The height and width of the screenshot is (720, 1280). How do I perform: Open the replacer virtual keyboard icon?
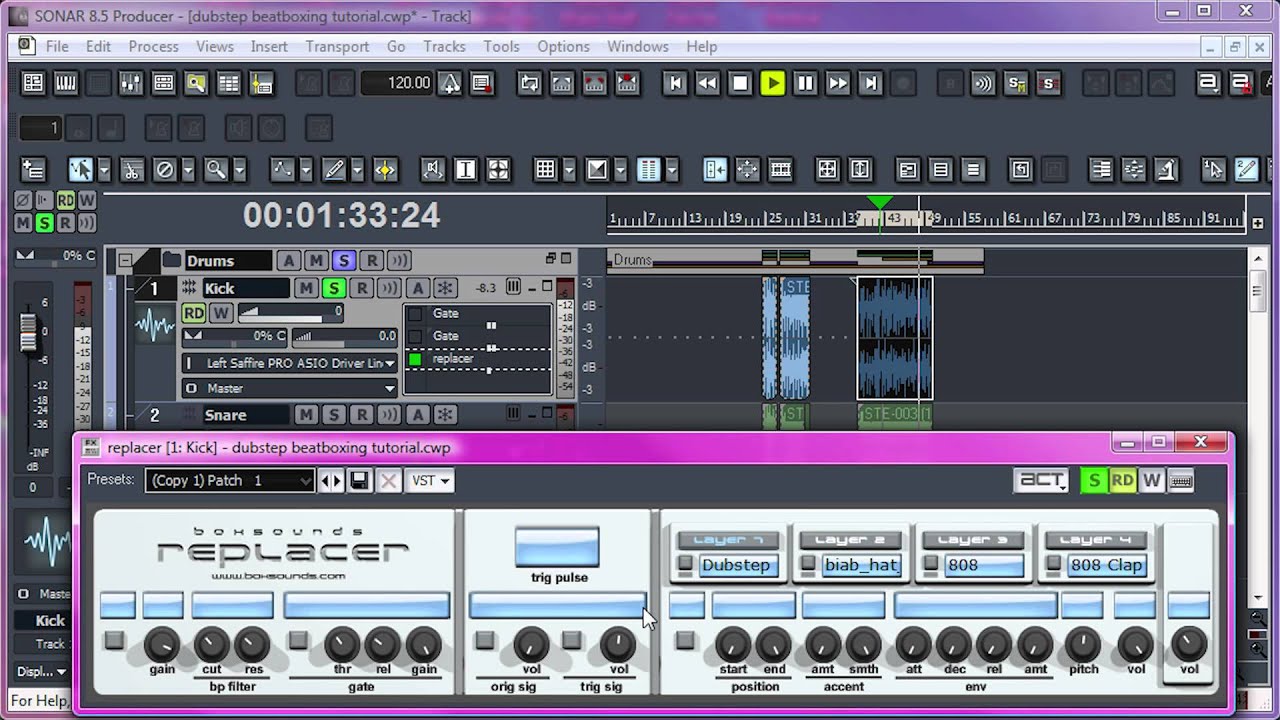click(1181, 481)
